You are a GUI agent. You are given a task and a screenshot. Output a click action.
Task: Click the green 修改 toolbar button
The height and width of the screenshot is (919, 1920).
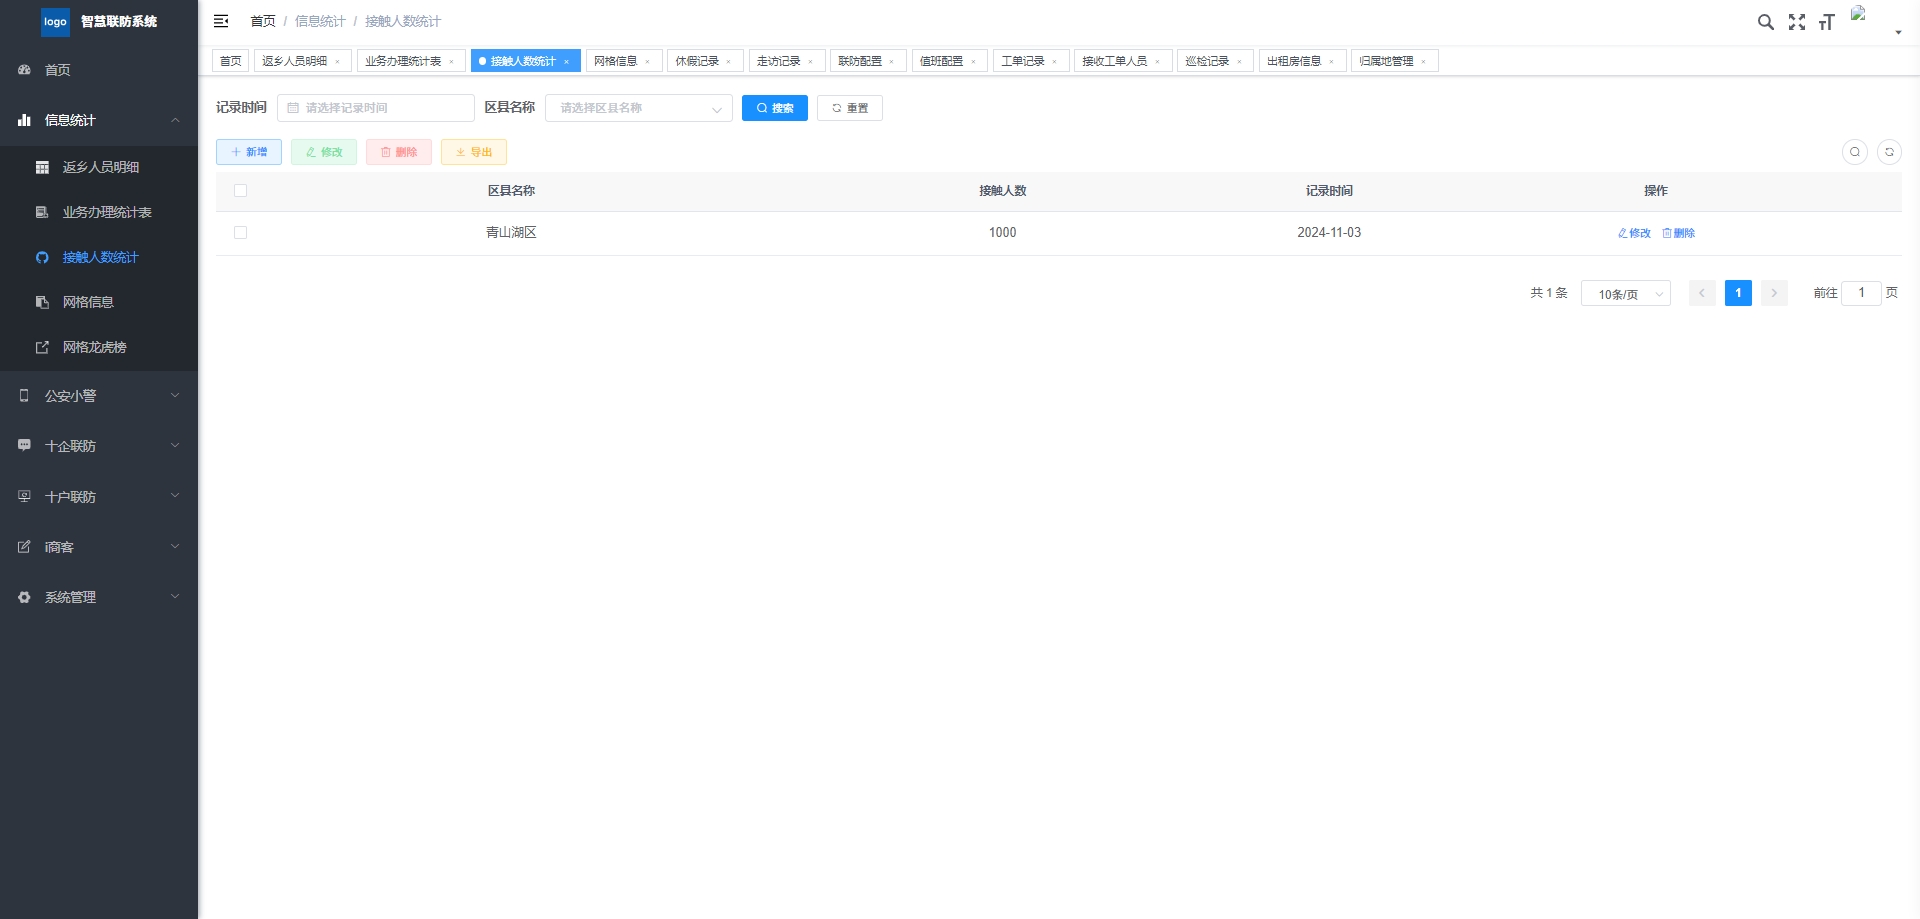click(x=324, y=152)
